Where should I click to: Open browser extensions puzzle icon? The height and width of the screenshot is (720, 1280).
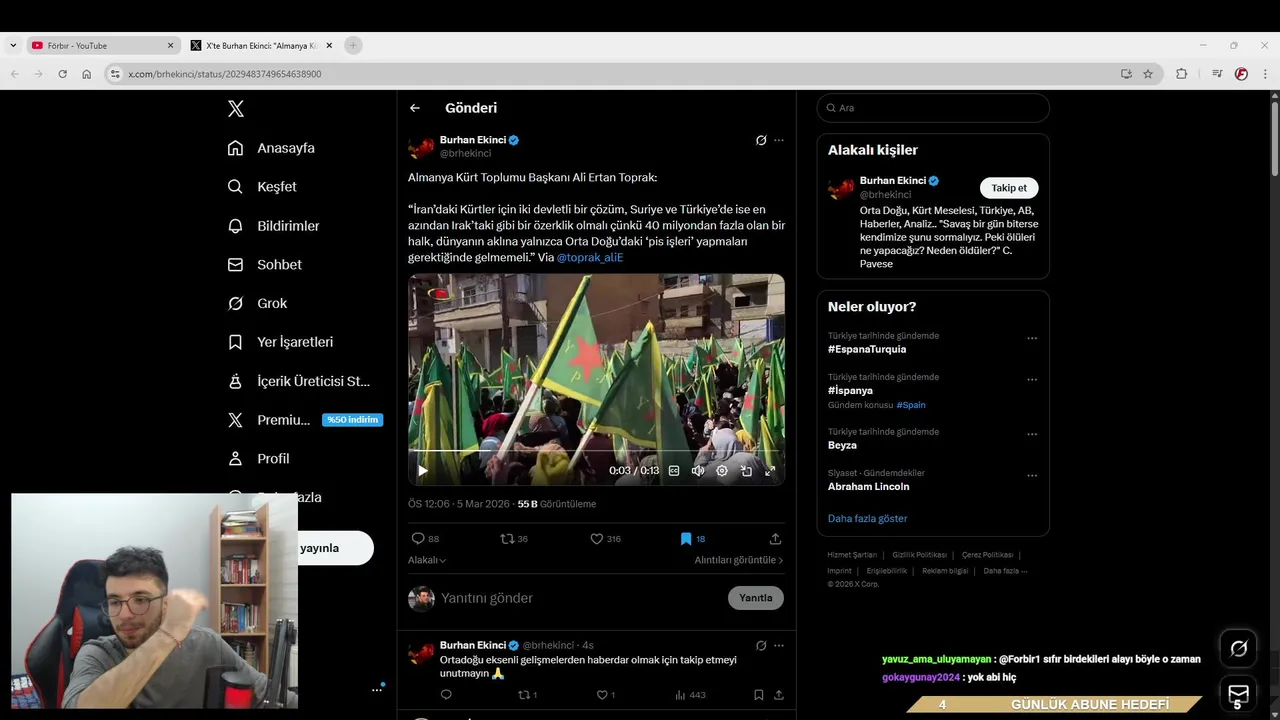[1182, 74]
